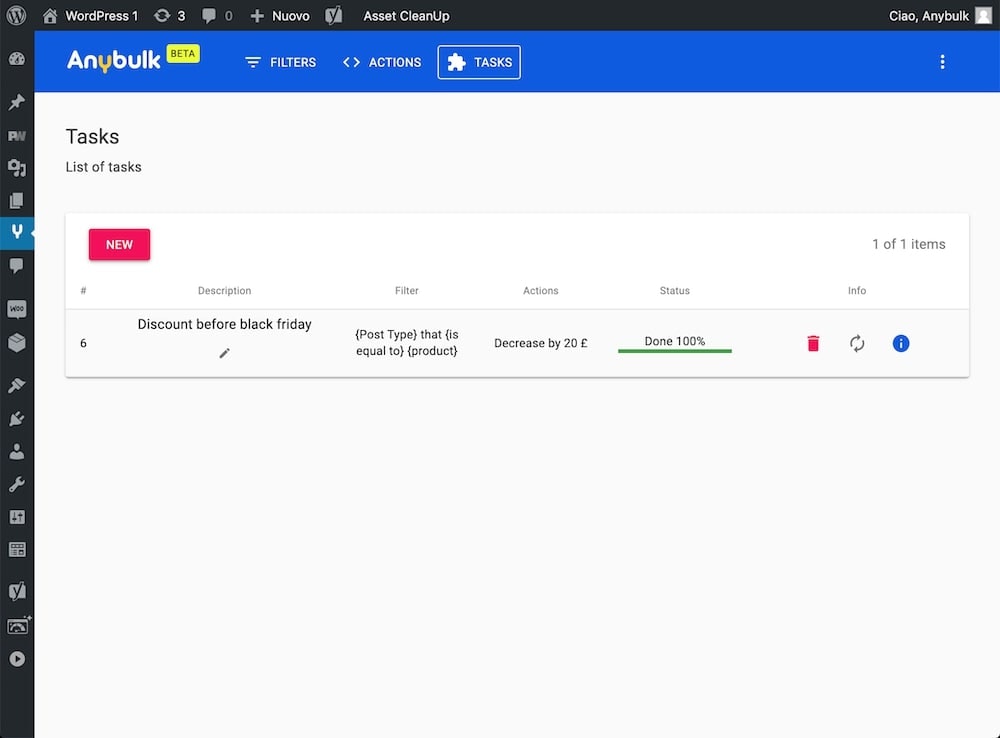
Task: Open the active Anybulk sidebar icon
Action: [x=17, y=232]
